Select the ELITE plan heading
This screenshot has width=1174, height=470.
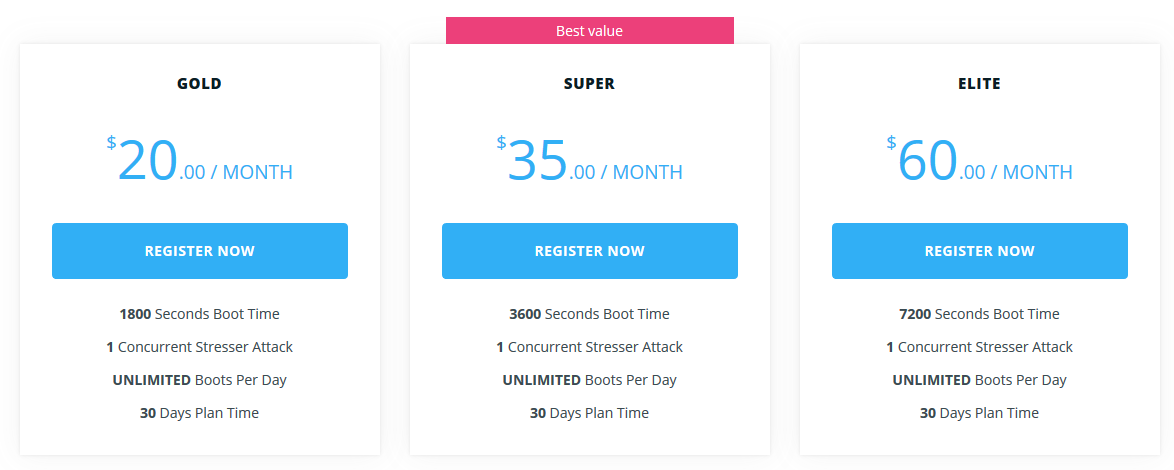[979, 84]
